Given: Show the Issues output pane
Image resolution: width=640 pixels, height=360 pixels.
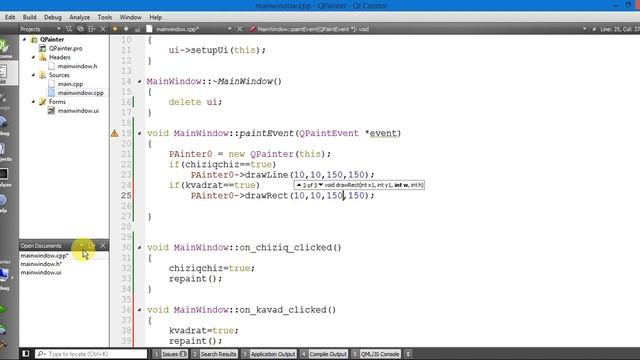Looking at the screenshot, I should point(170,354).
